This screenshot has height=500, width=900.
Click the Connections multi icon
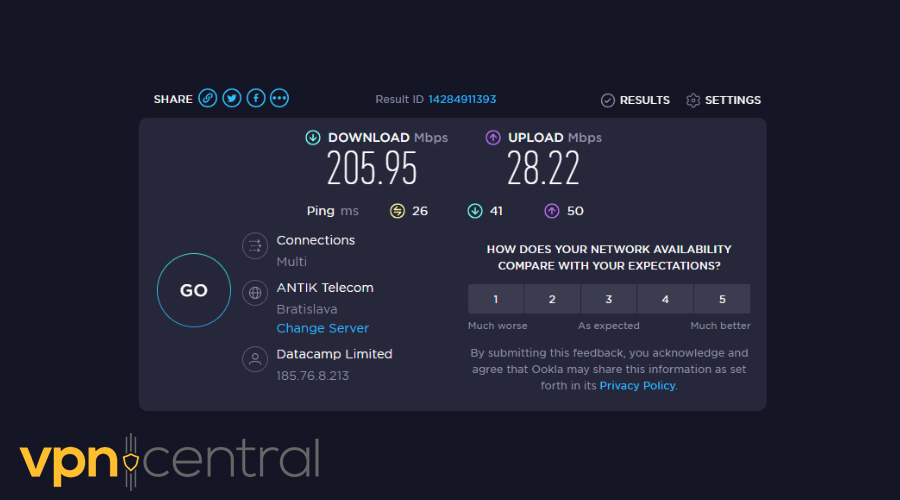(255, 246)
